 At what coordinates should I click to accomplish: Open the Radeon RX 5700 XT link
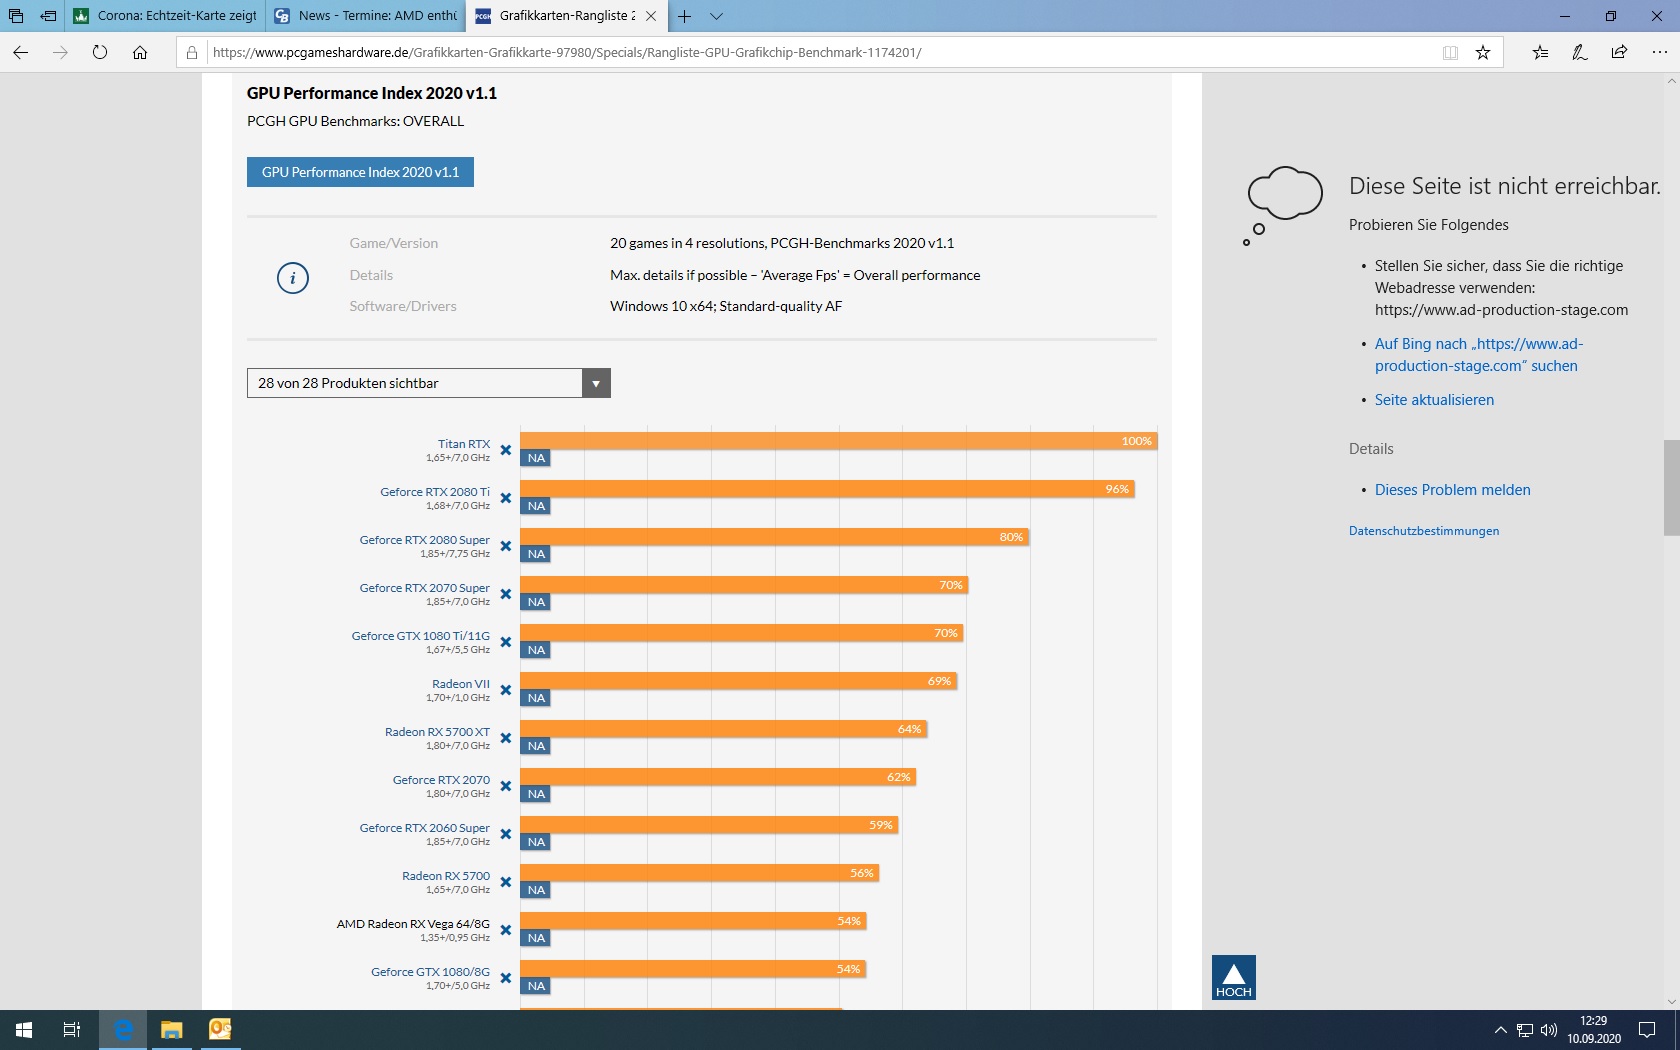[437, 732]
